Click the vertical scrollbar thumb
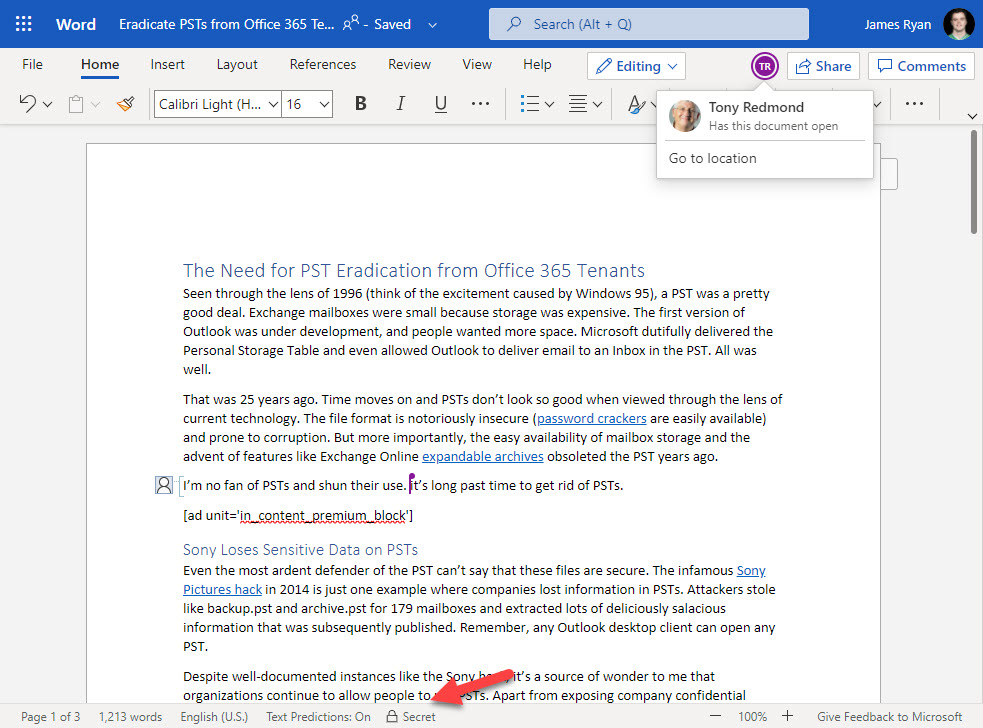The width and height of the screenshot is (983, 728). click(973, 182)
